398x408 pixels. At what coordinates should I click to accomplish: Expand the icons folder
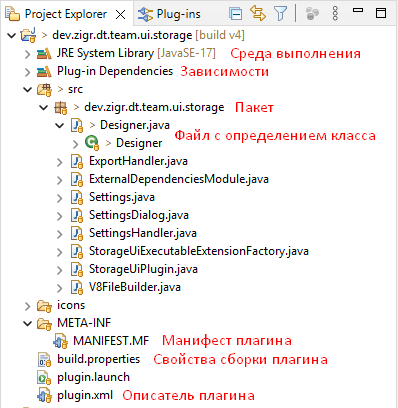[28, 306]
